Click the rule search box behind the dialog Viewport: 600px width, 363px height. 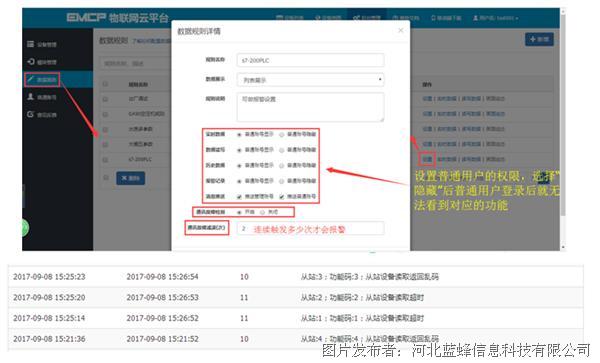(x=136, y=63)
